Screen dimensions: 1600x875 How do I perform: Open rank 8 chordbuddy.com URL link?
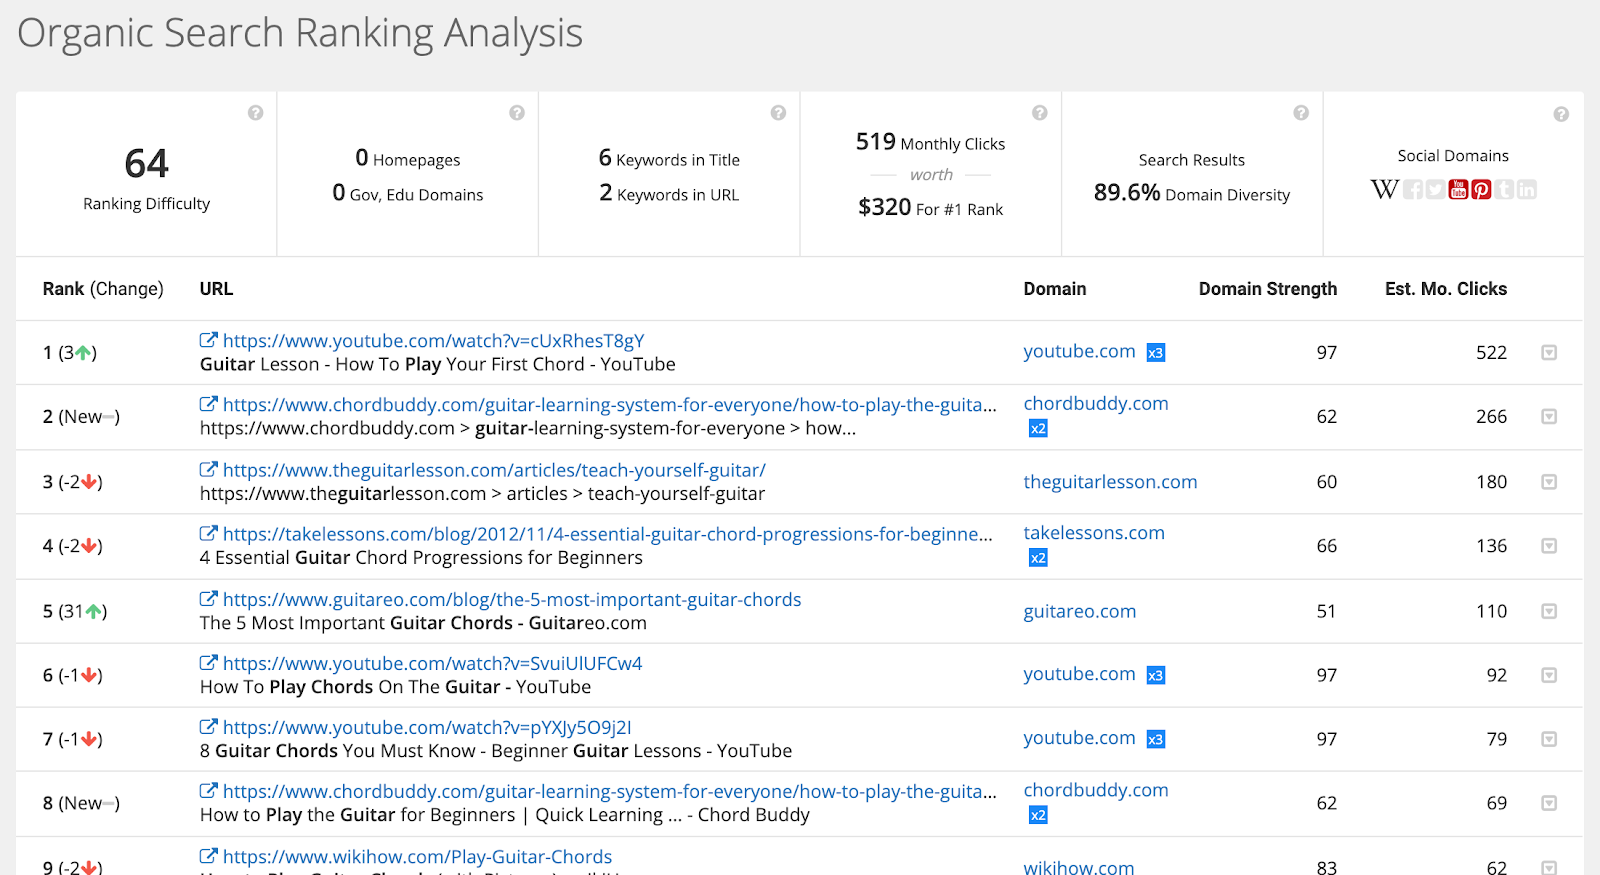pyautogui.click(x=610, y=792)
